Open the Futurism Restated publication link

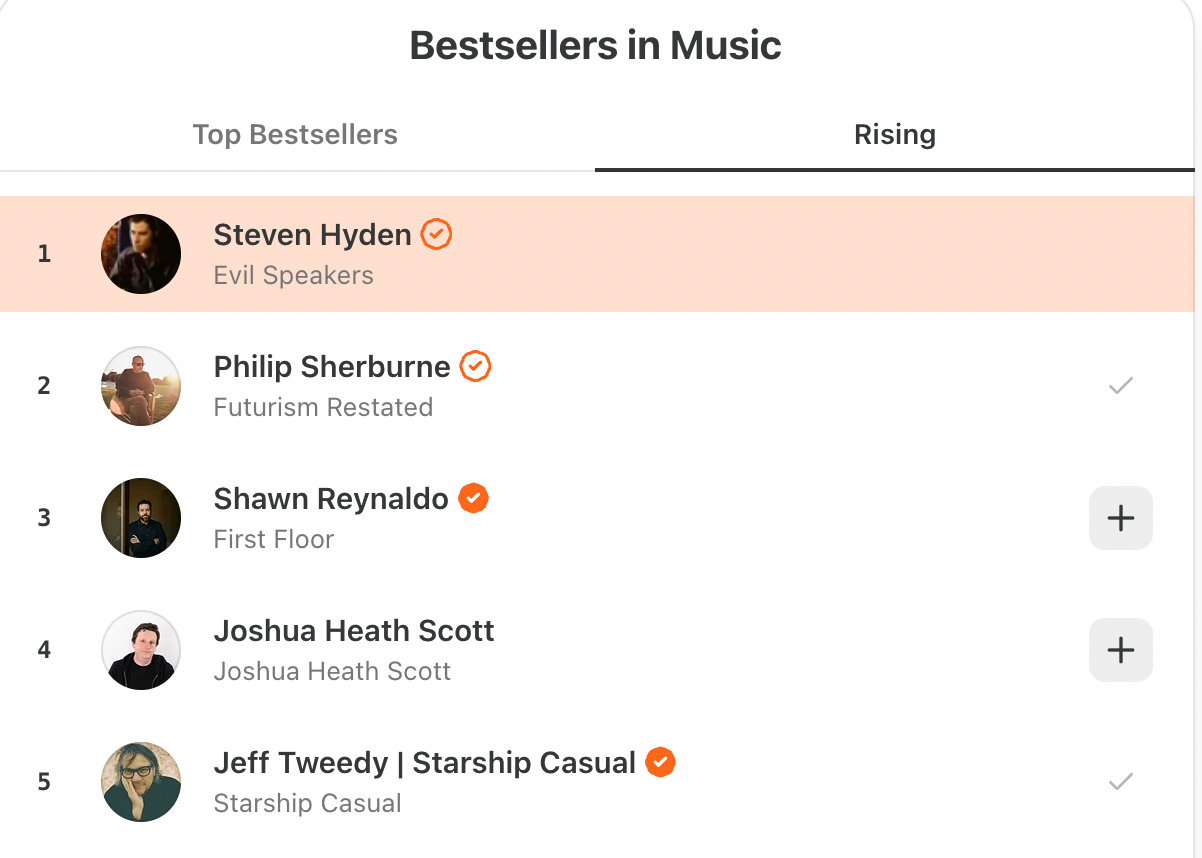coord(323,407)
